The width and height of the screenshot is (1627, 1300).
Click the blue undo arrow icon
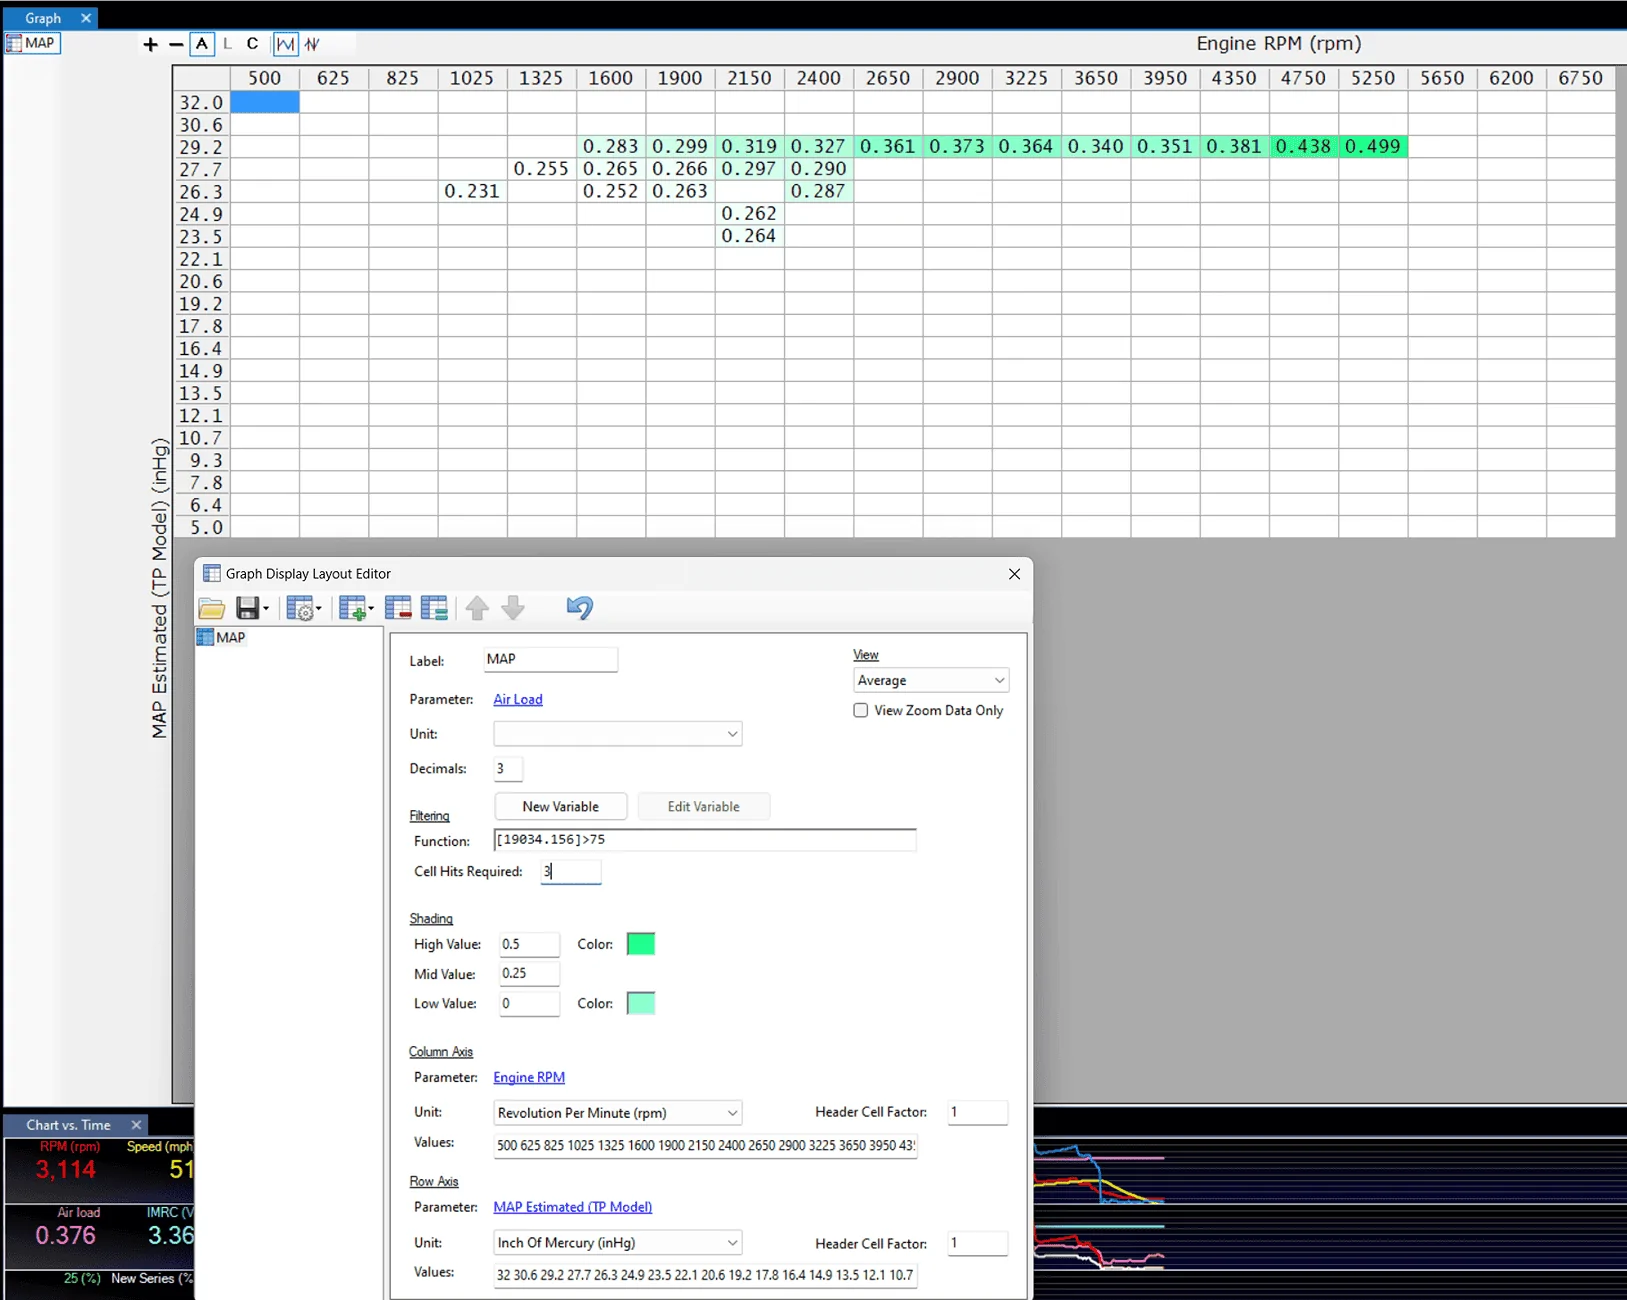579,608
